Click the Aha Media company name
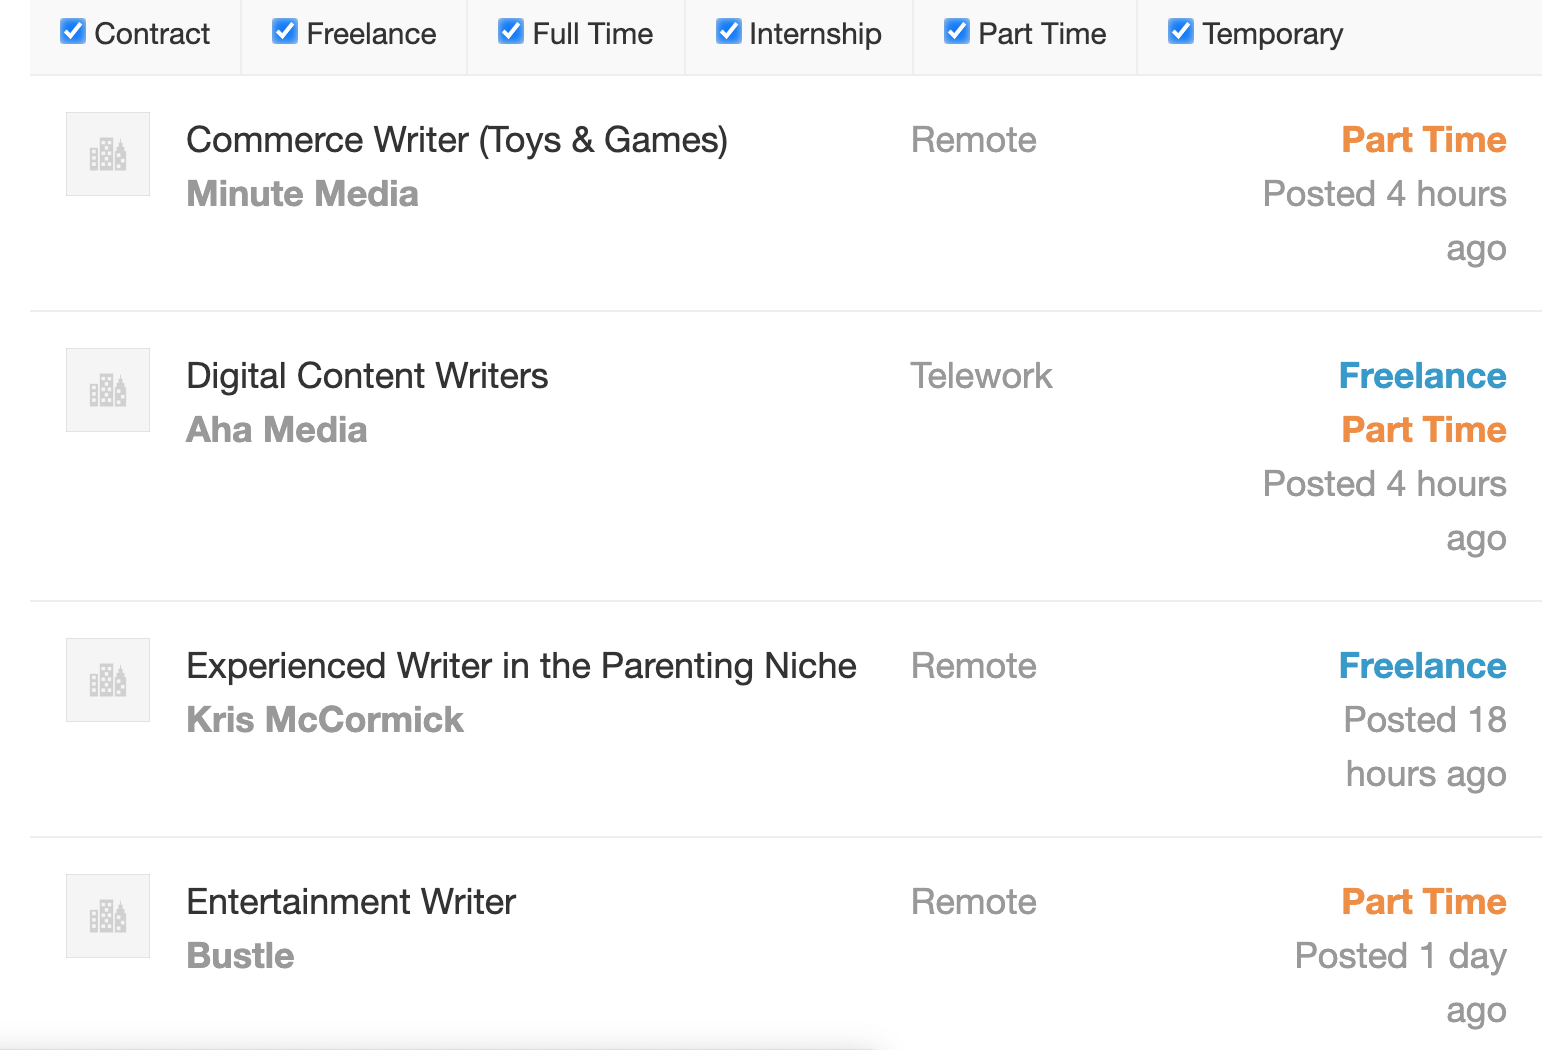The width and height of the screenshot is (1542, 1050). (x=277, y=430)
